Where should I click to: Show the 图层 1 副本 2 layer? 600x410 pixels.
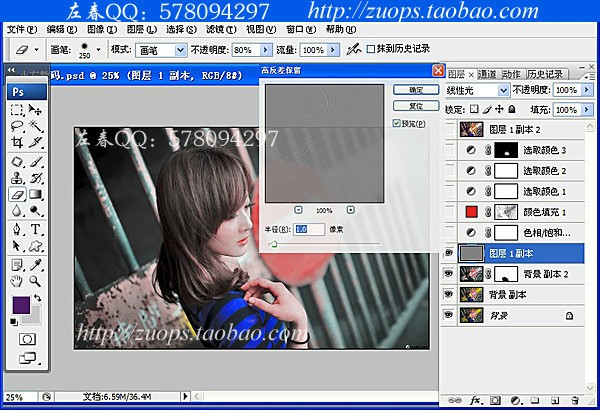(450, 129)
